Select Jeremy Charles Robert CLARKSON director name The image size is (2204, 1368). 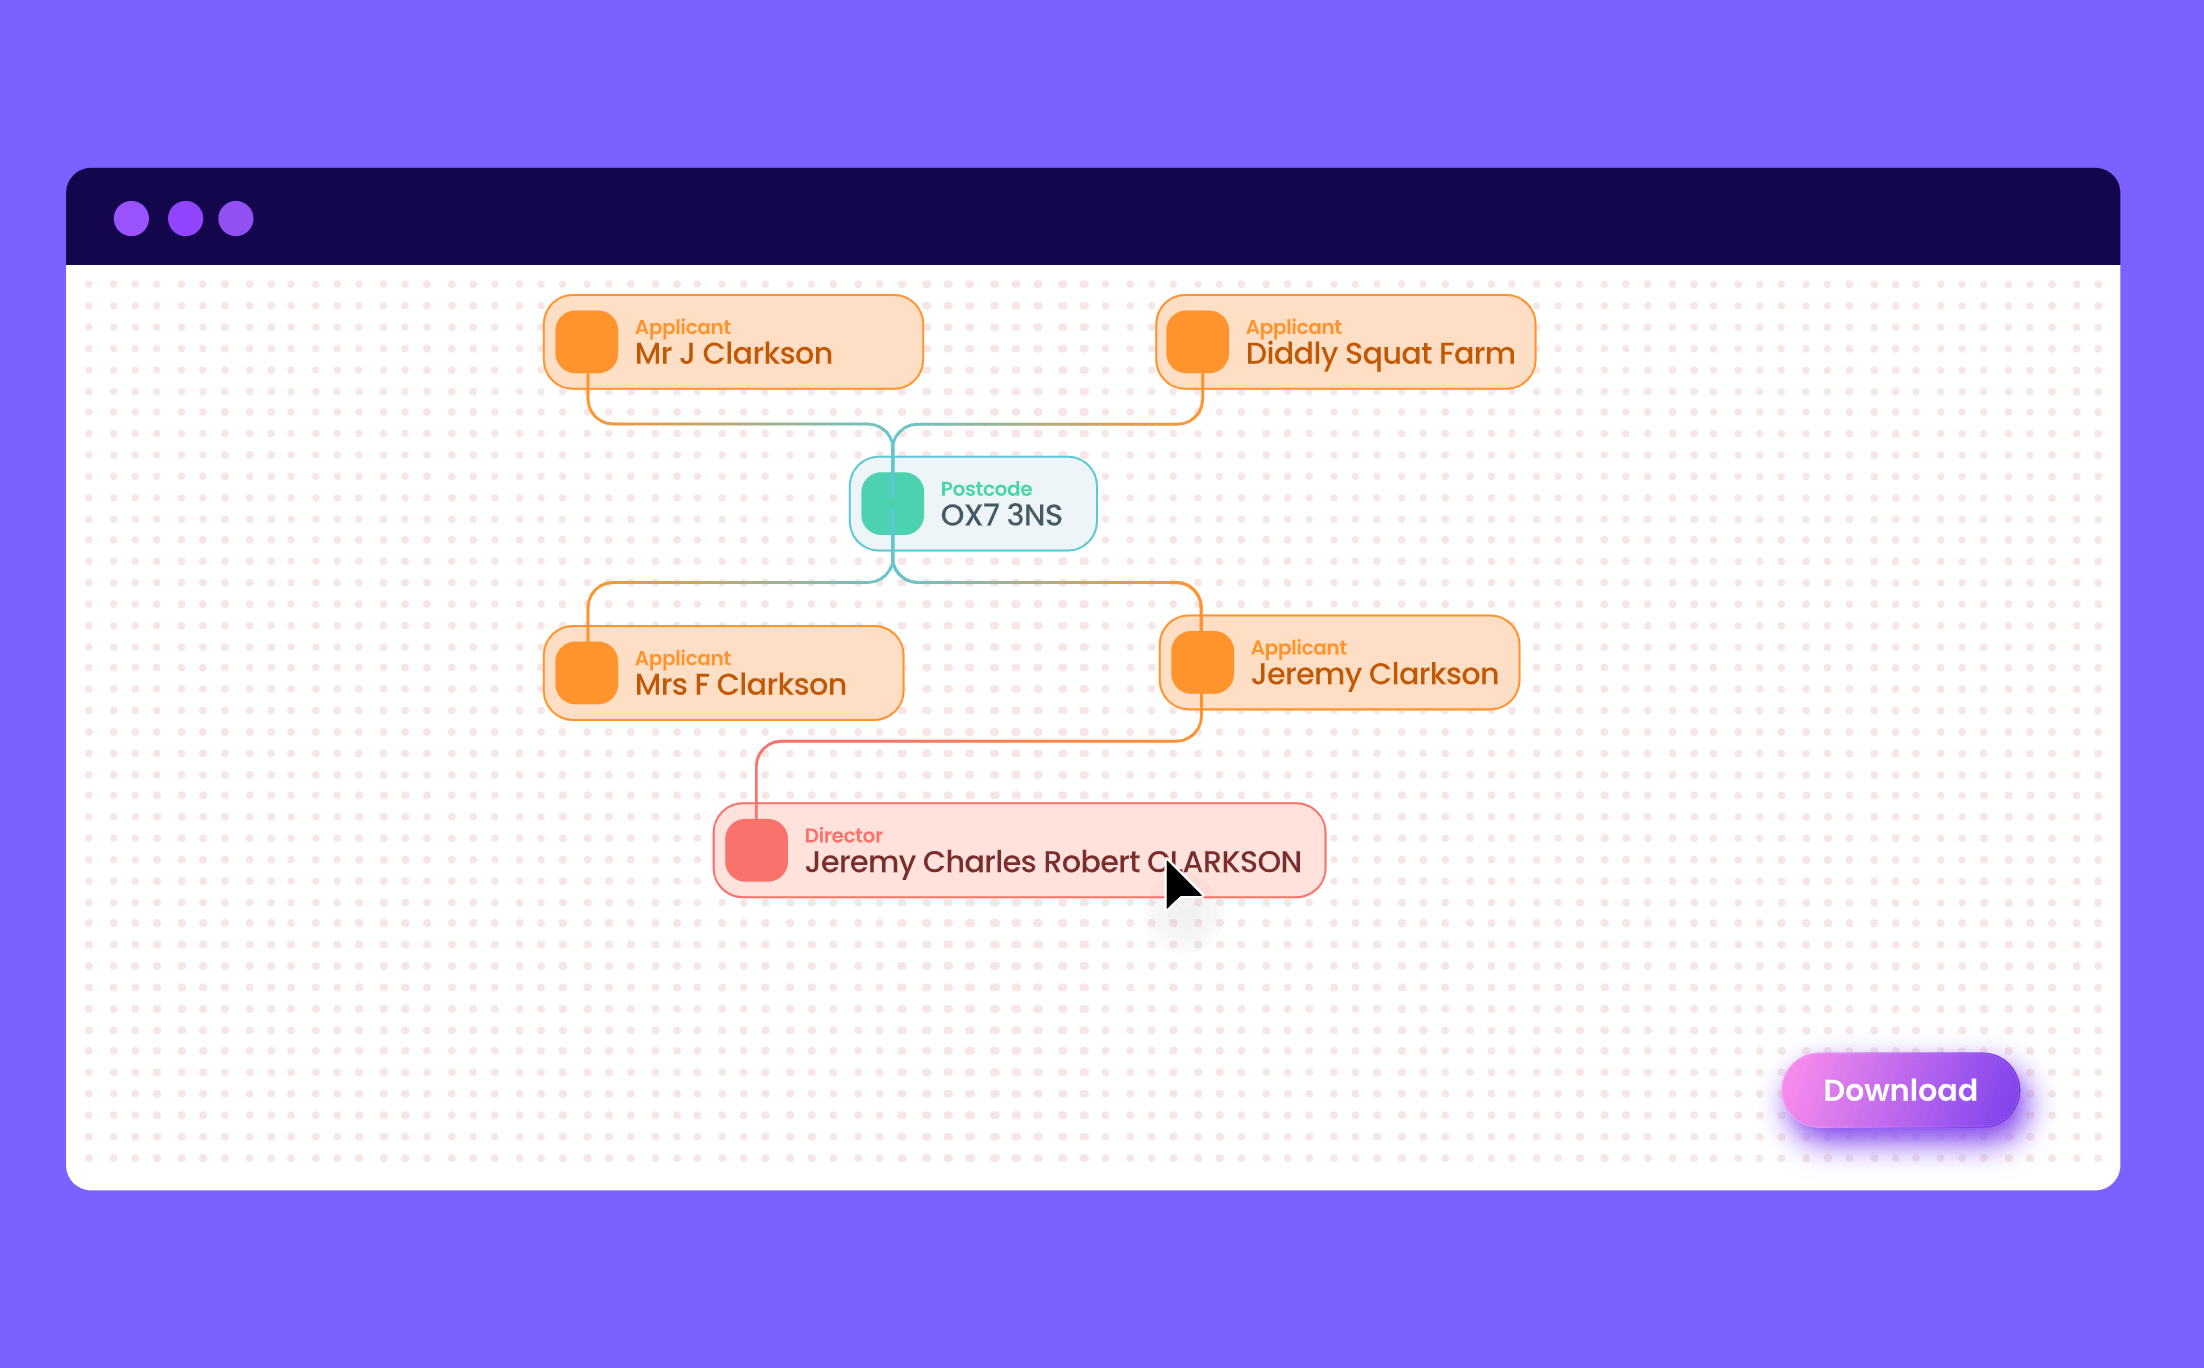click(x=1052, y=862)
